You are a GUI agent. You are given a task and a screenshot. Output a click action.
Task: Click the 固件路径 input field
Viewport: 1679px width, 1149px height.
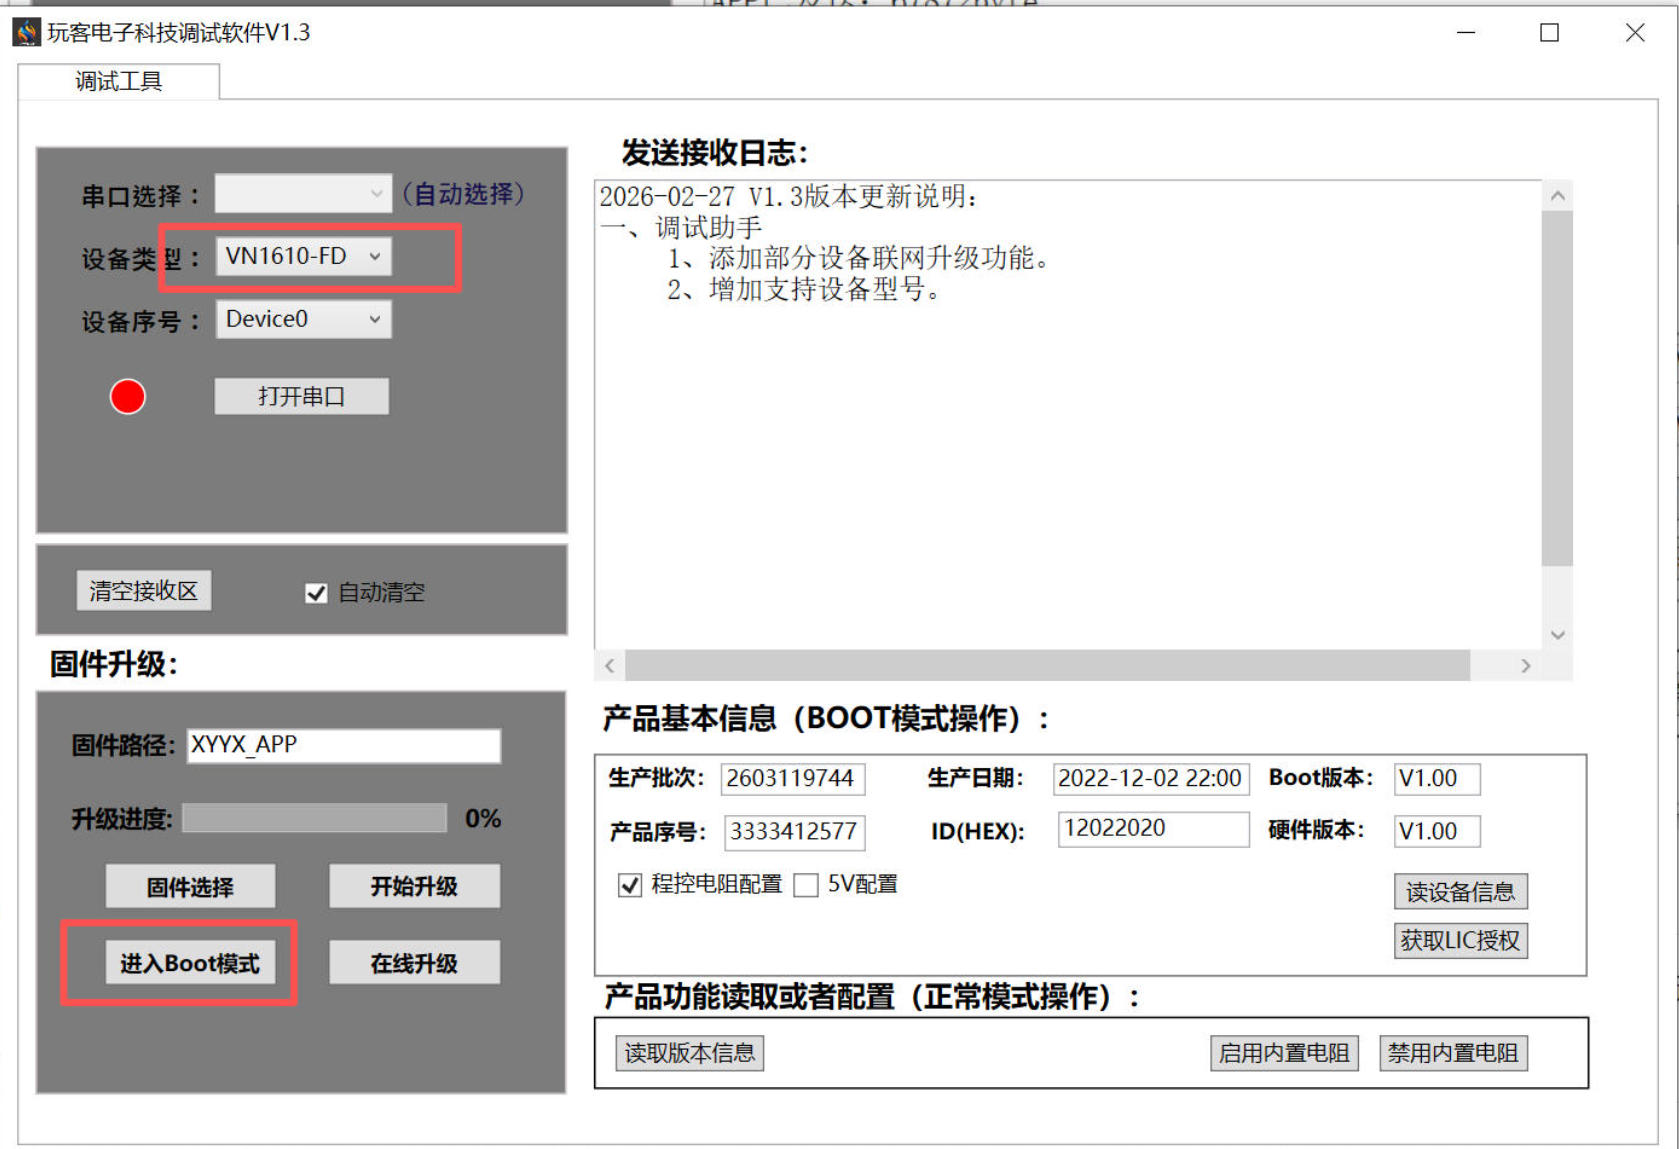tap(343, 745)
